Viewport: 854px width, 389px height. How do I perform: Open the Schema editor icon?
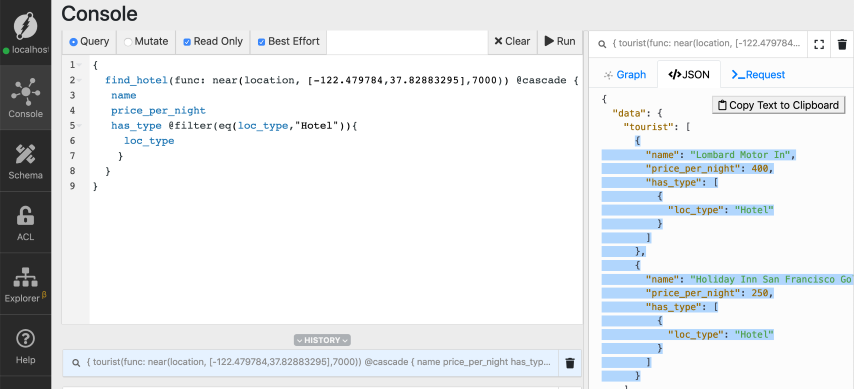tap(26, 160)
